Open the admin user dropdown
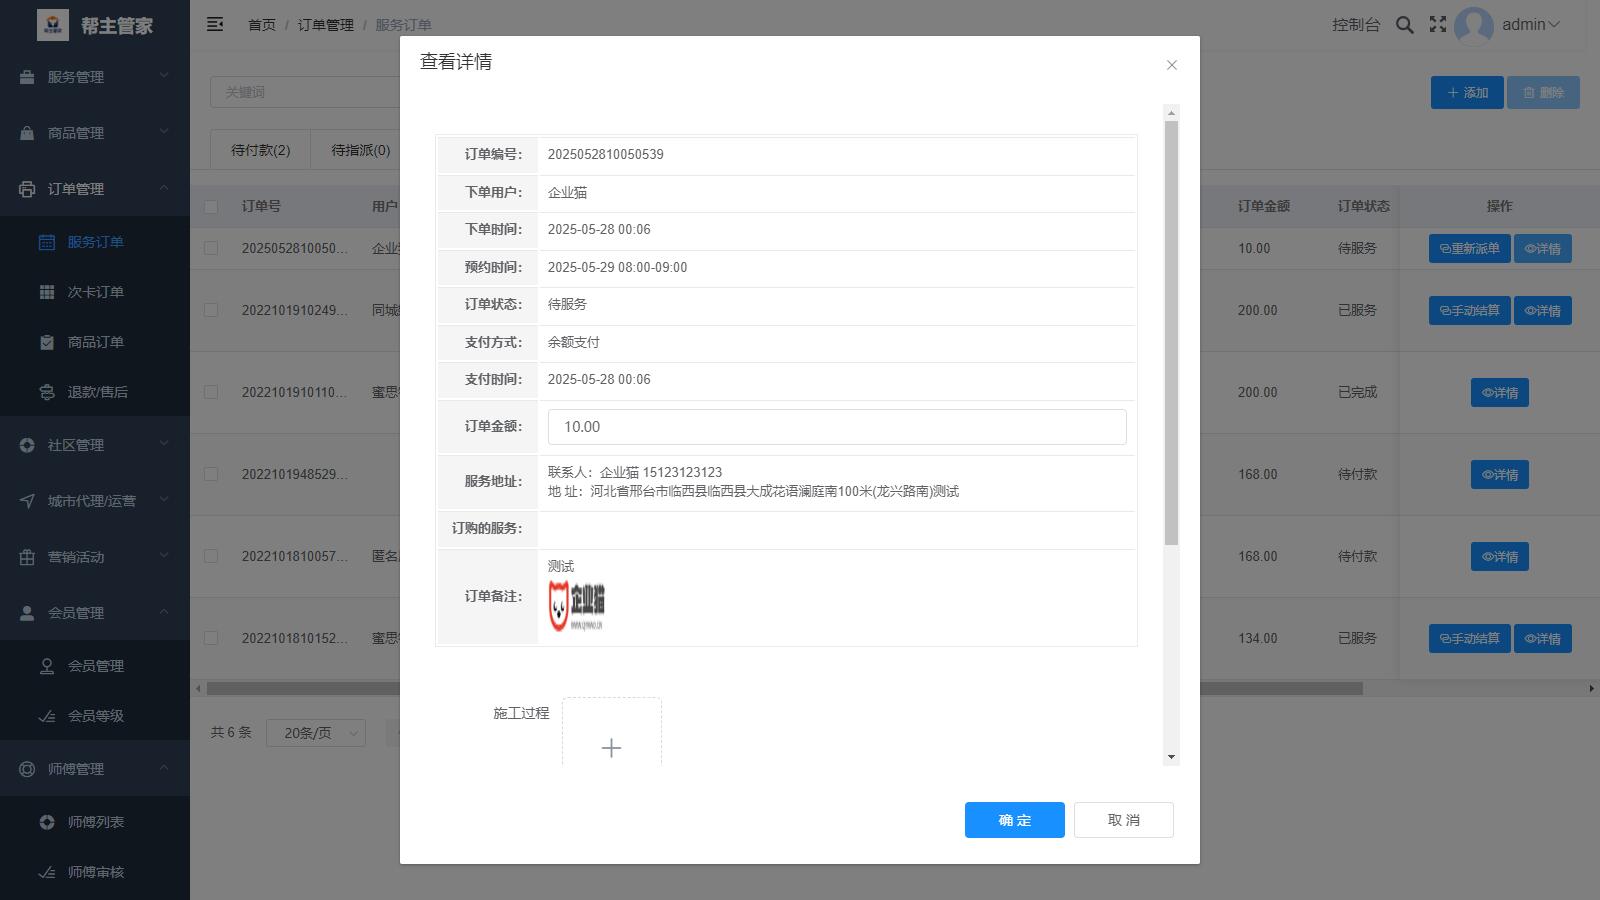This screenshot has height=900, width=1600. point(1531,25)
